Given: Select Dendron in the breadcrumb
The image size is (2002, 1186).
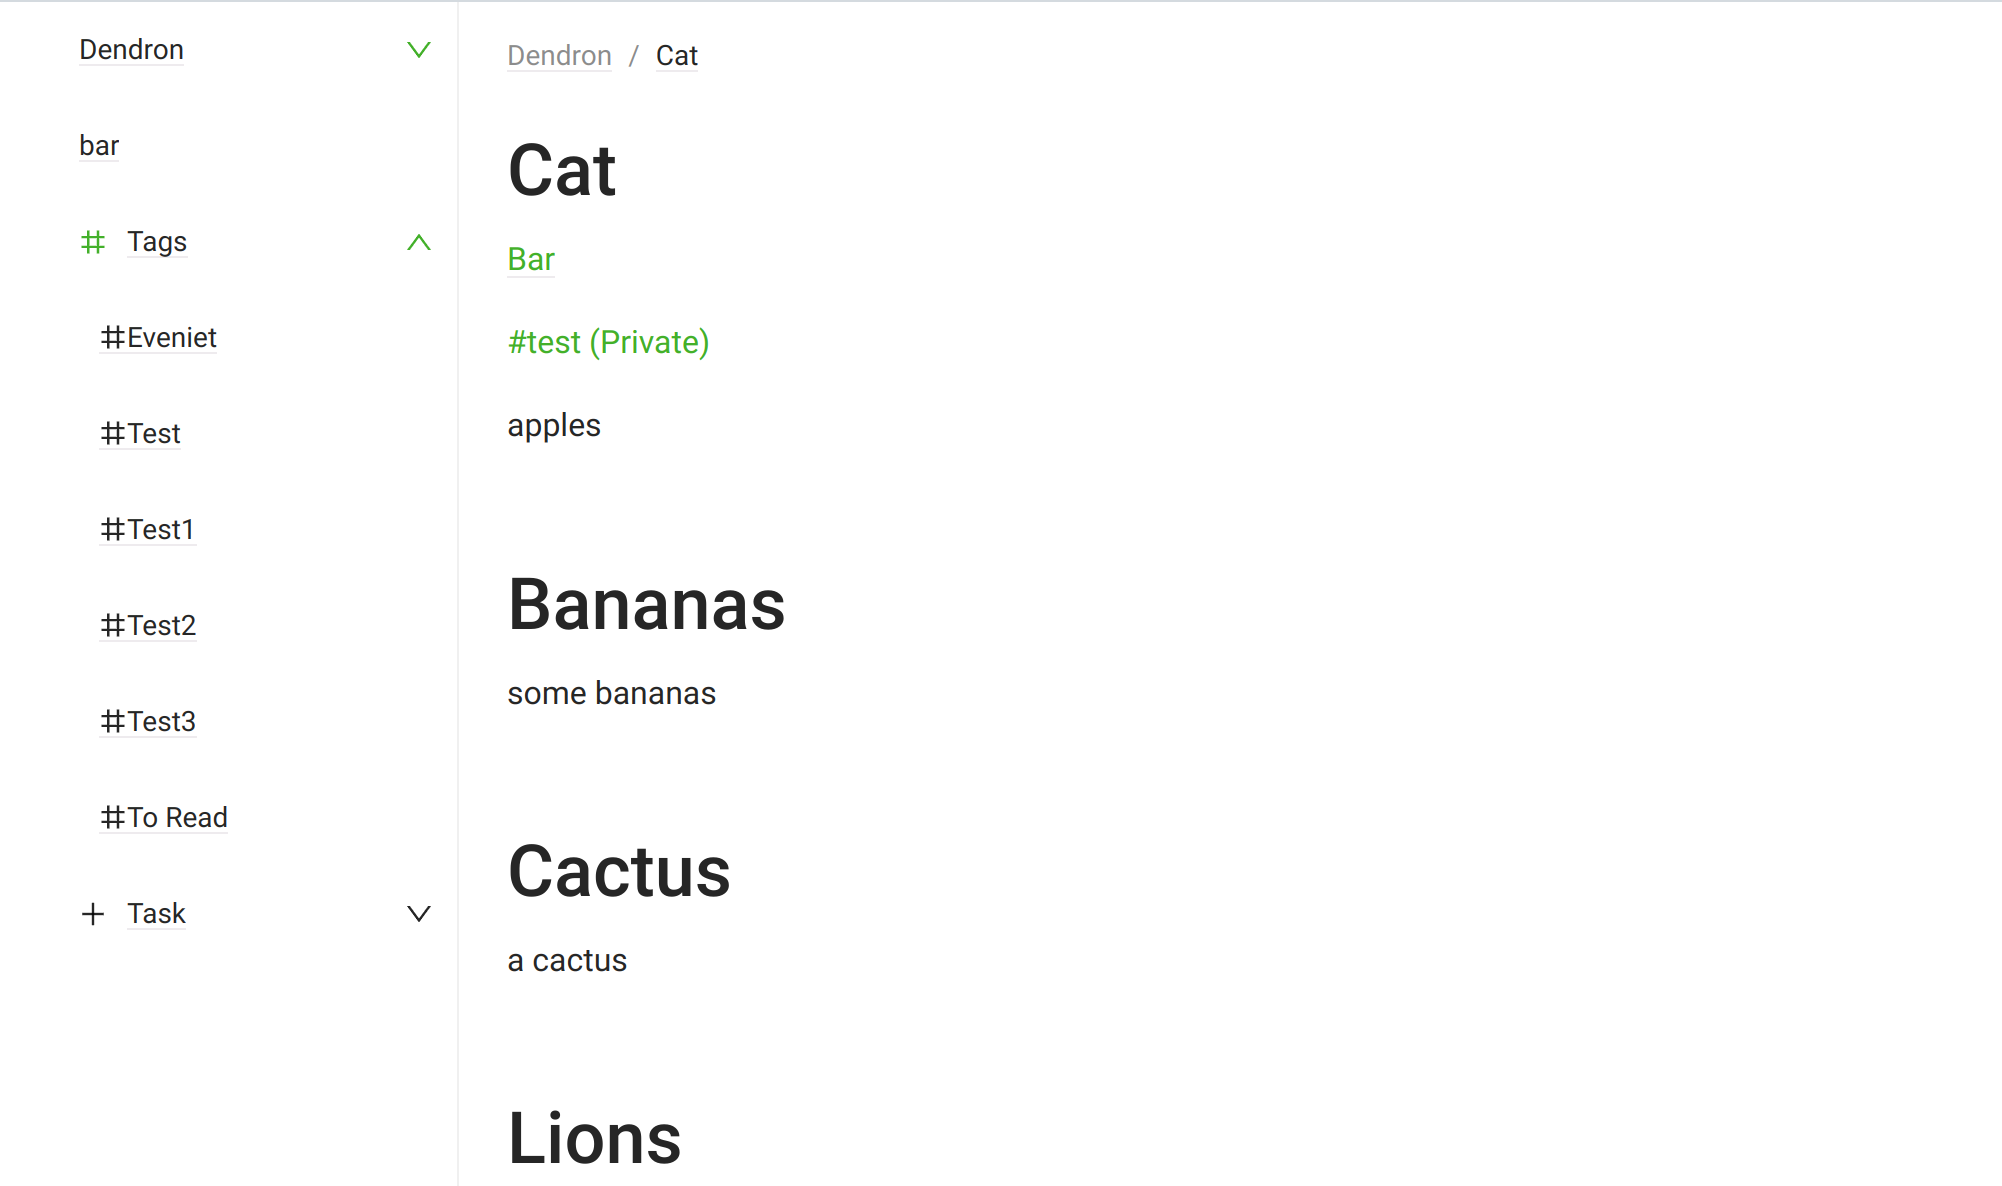Looking at the screenshot, I should pos(559,56).
